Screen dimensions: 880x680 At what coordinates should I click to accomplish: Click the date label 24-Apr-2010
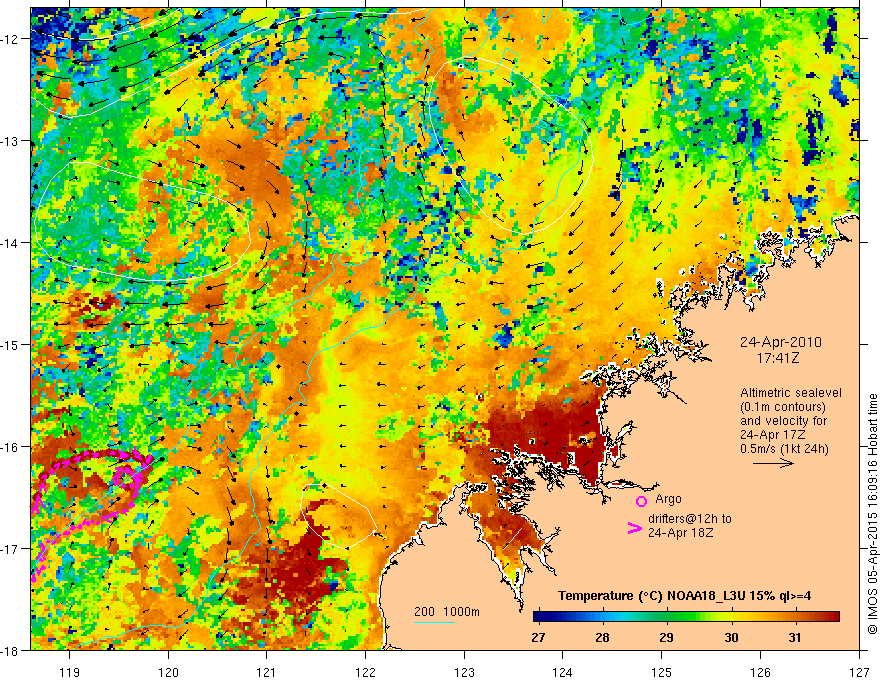point(781,342)
